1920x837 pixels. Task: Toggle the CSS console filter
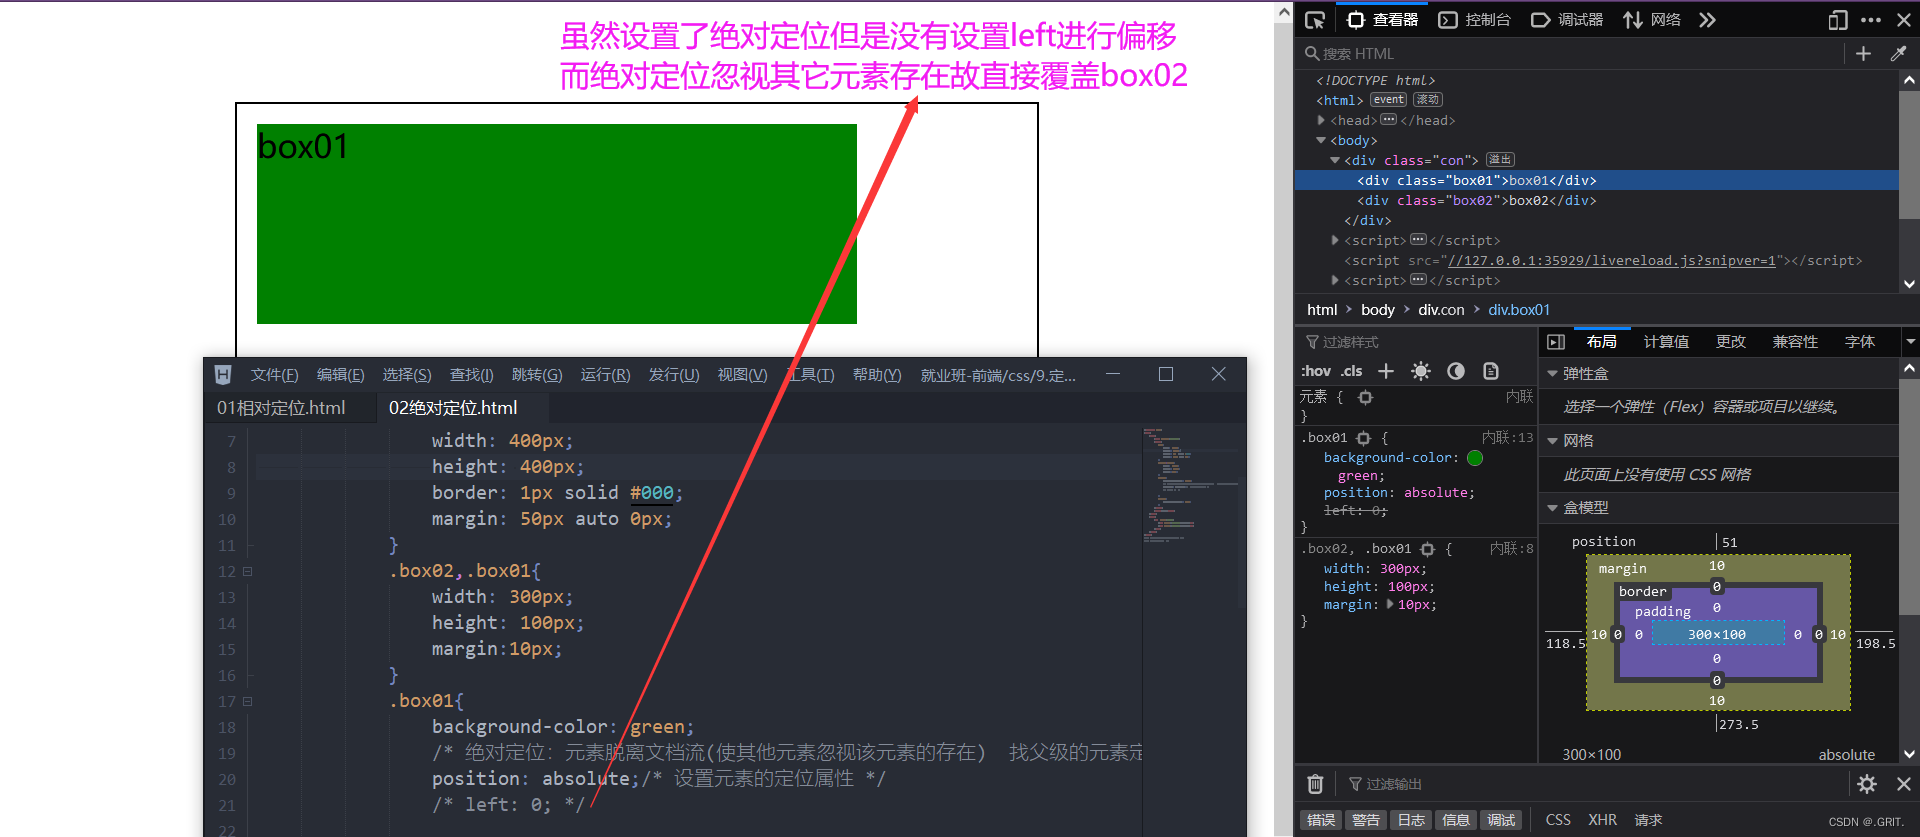(x=1558, y=820)
